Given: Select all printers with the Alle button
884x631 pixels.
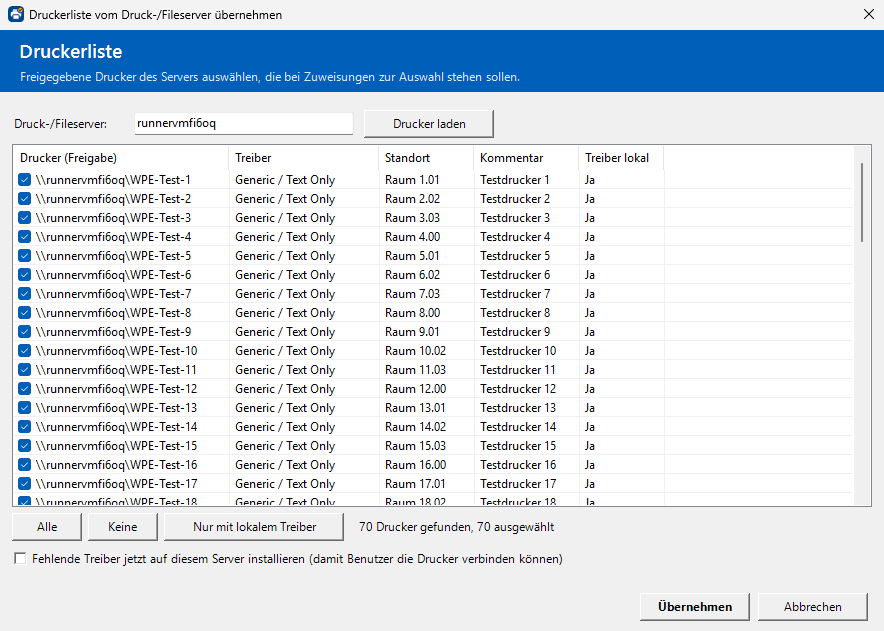Looking at the screenshot, I should pyautogui.click(x=47, y=527).
